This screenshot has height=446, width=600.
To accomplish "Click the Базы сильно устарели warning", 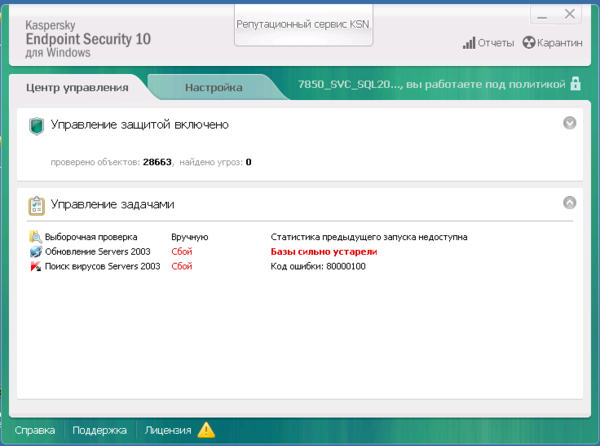I will click(x=324, y=251).
